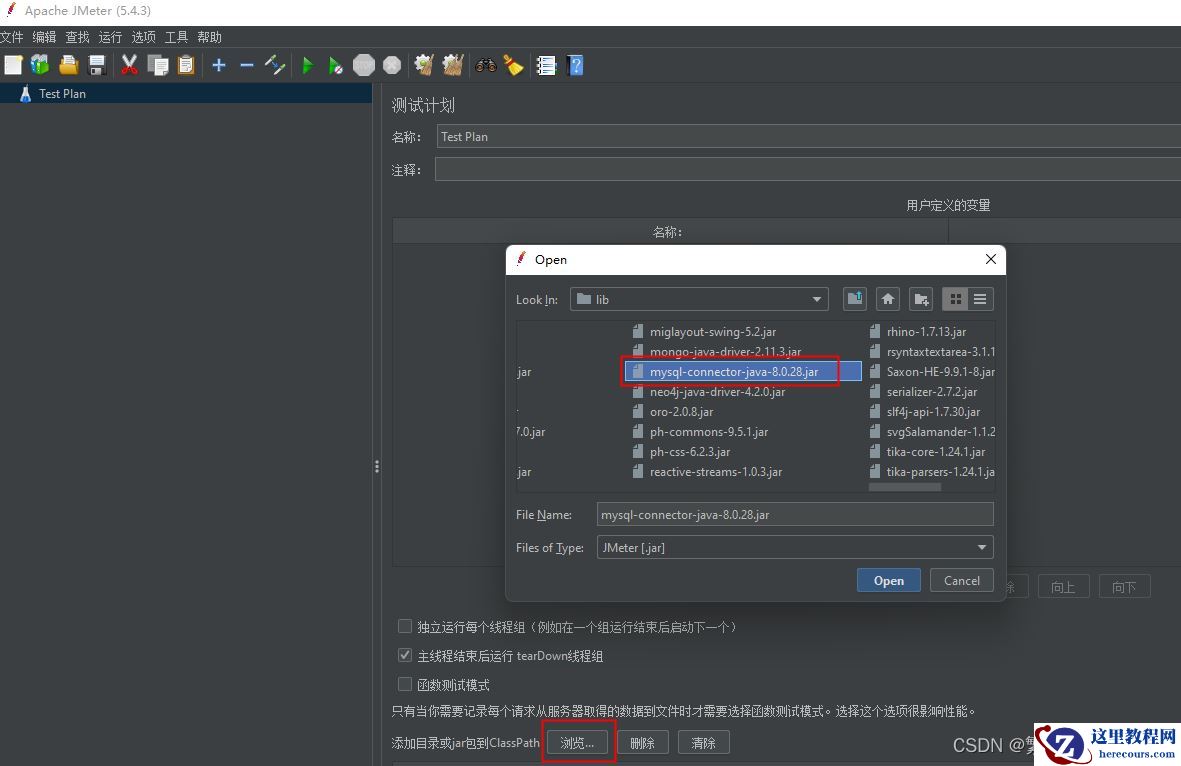1181x766 pixels.
Task: Start the test with the green play icon
Action: [307, 66]
